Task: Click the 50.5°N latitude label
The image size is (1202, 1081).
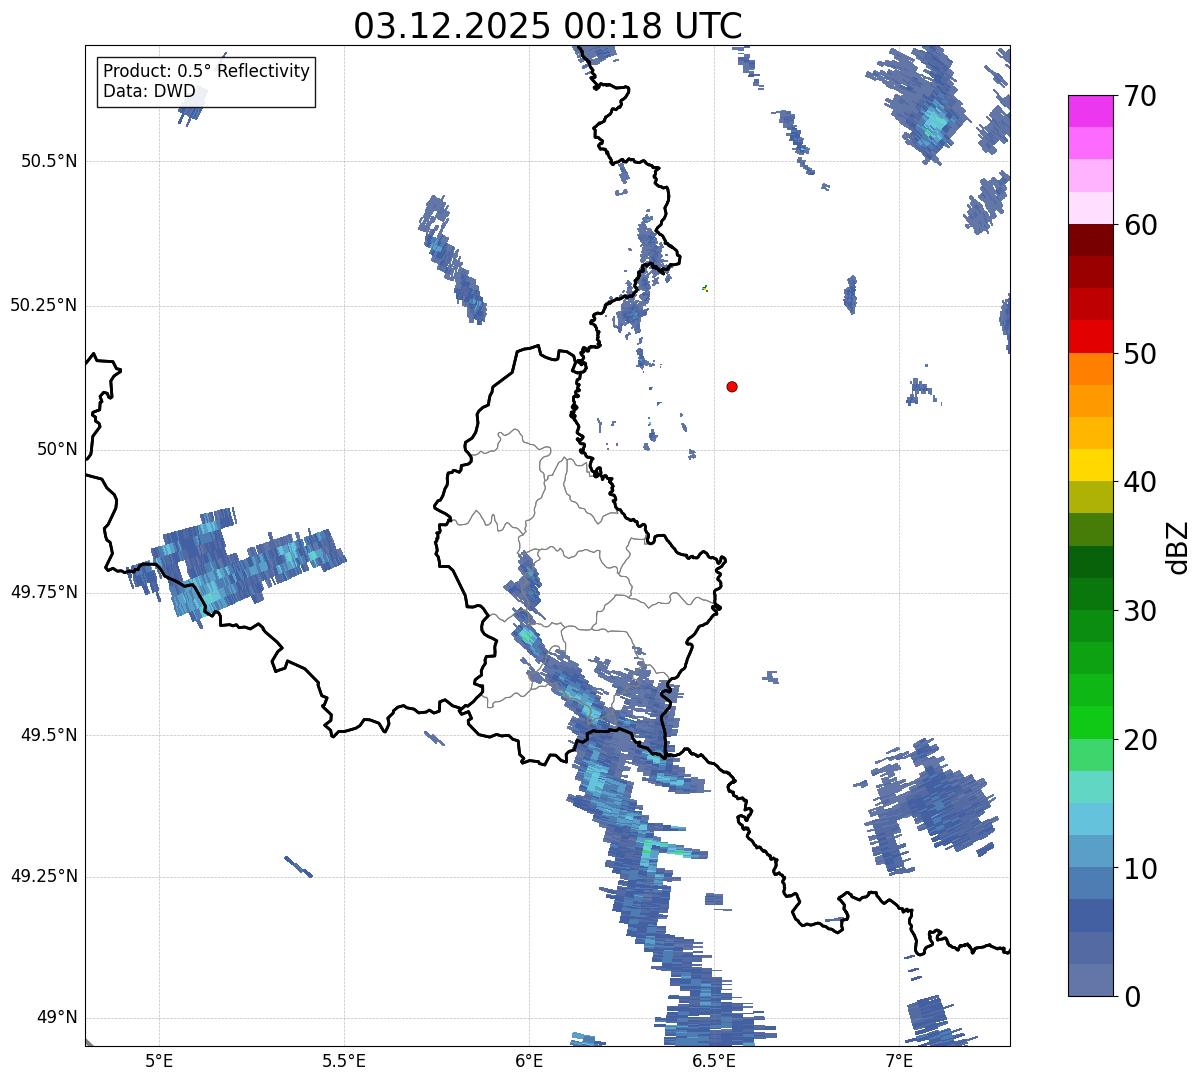Action: pos(49,161)
